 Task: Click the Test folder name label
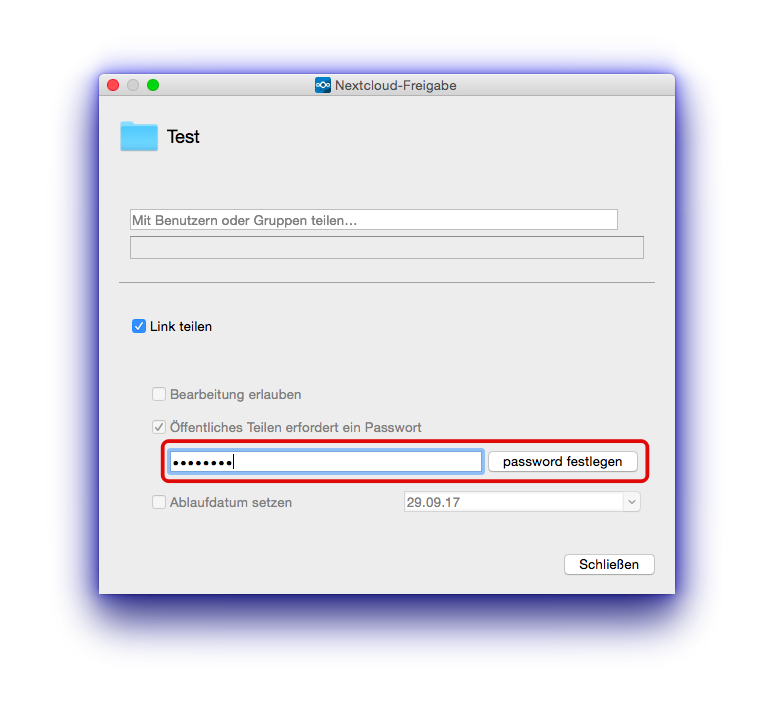[x=183, y=137]
